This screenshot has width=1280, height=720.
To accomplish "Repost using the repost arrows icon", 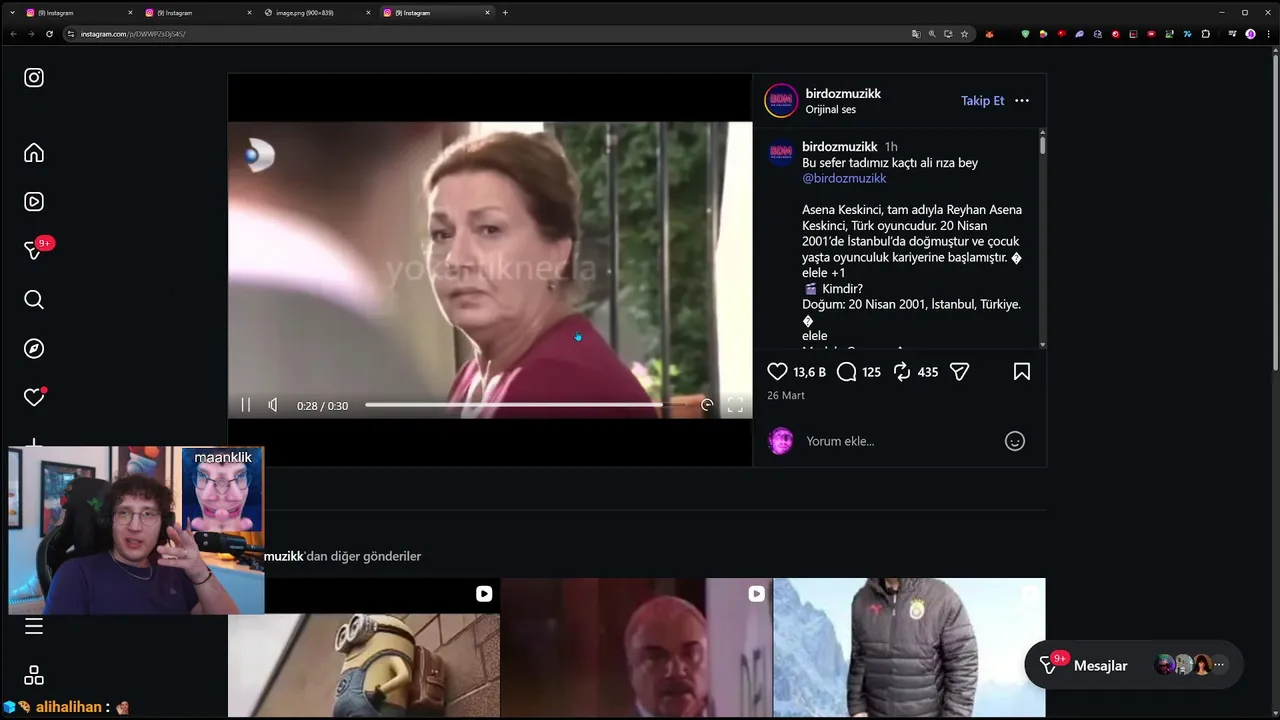I will click(902, 372).
